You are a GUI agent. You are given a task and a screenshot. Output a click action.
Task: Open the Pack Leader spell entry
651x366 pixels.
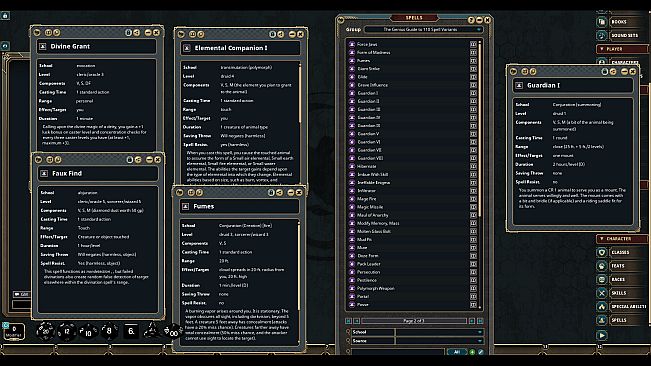tap(369, 264)
